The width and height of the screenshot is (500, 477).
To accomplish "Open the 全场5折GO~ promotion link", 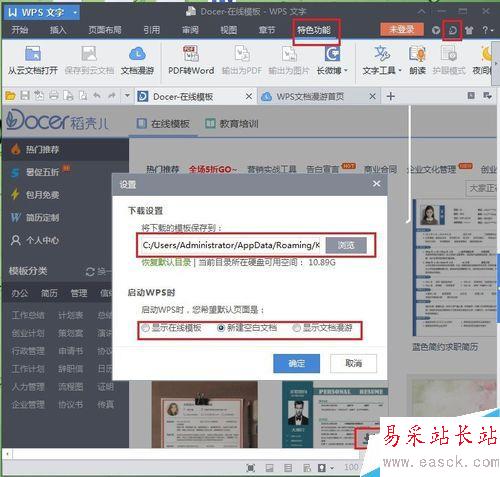I will tap(212, 169).
